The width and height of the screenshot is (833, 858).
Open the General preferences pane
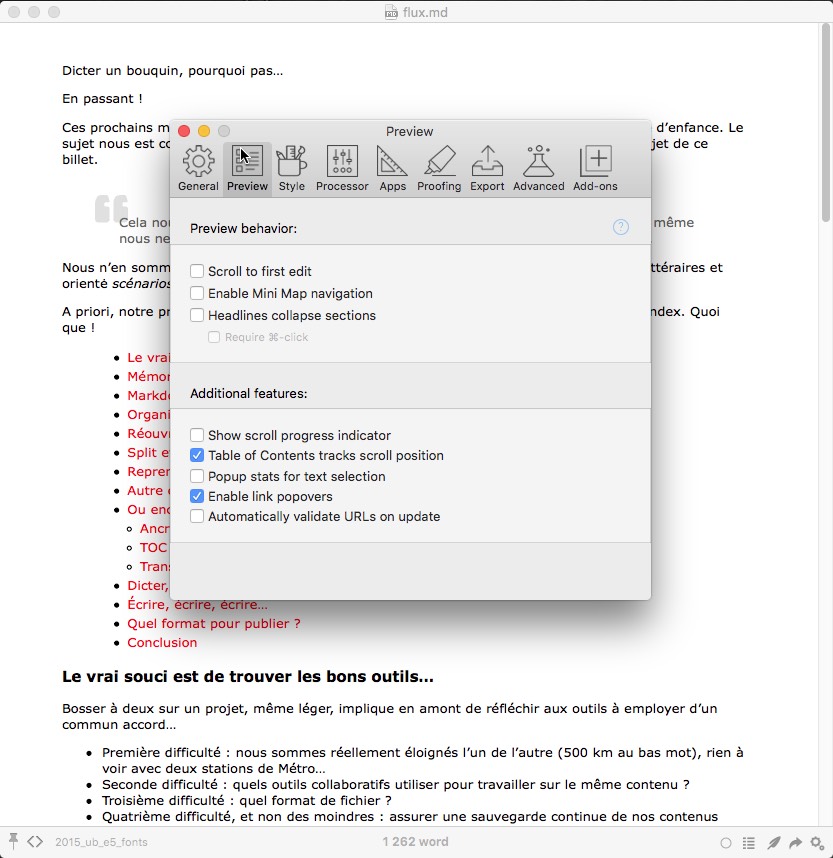(x=198, y=169)
